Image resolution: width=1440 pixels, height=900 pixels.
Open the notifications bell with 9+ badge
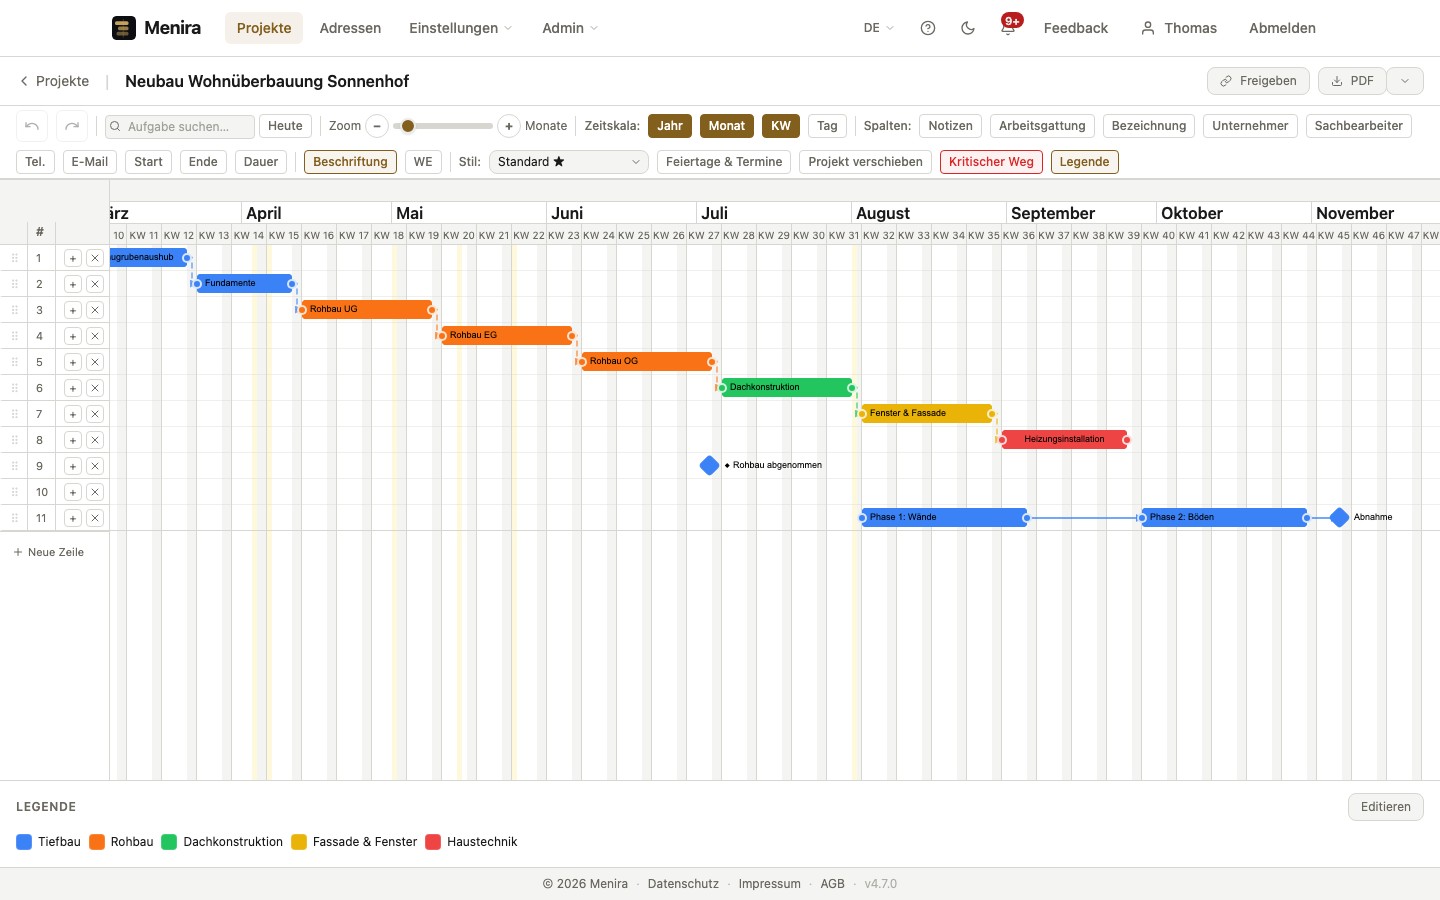1008,28
